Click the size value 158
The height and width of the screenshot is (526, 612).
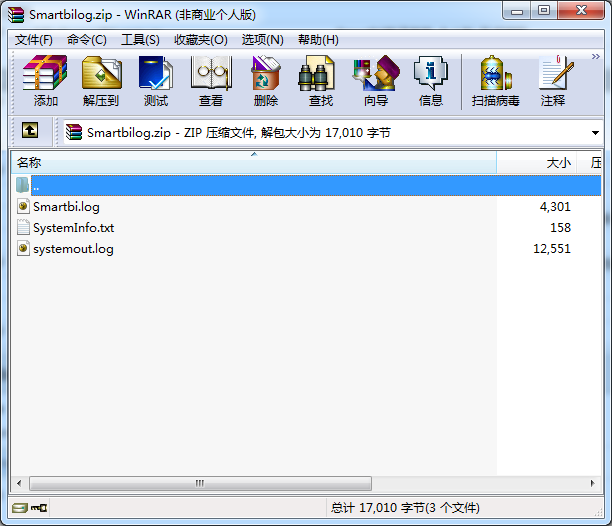tap(560, 227)
